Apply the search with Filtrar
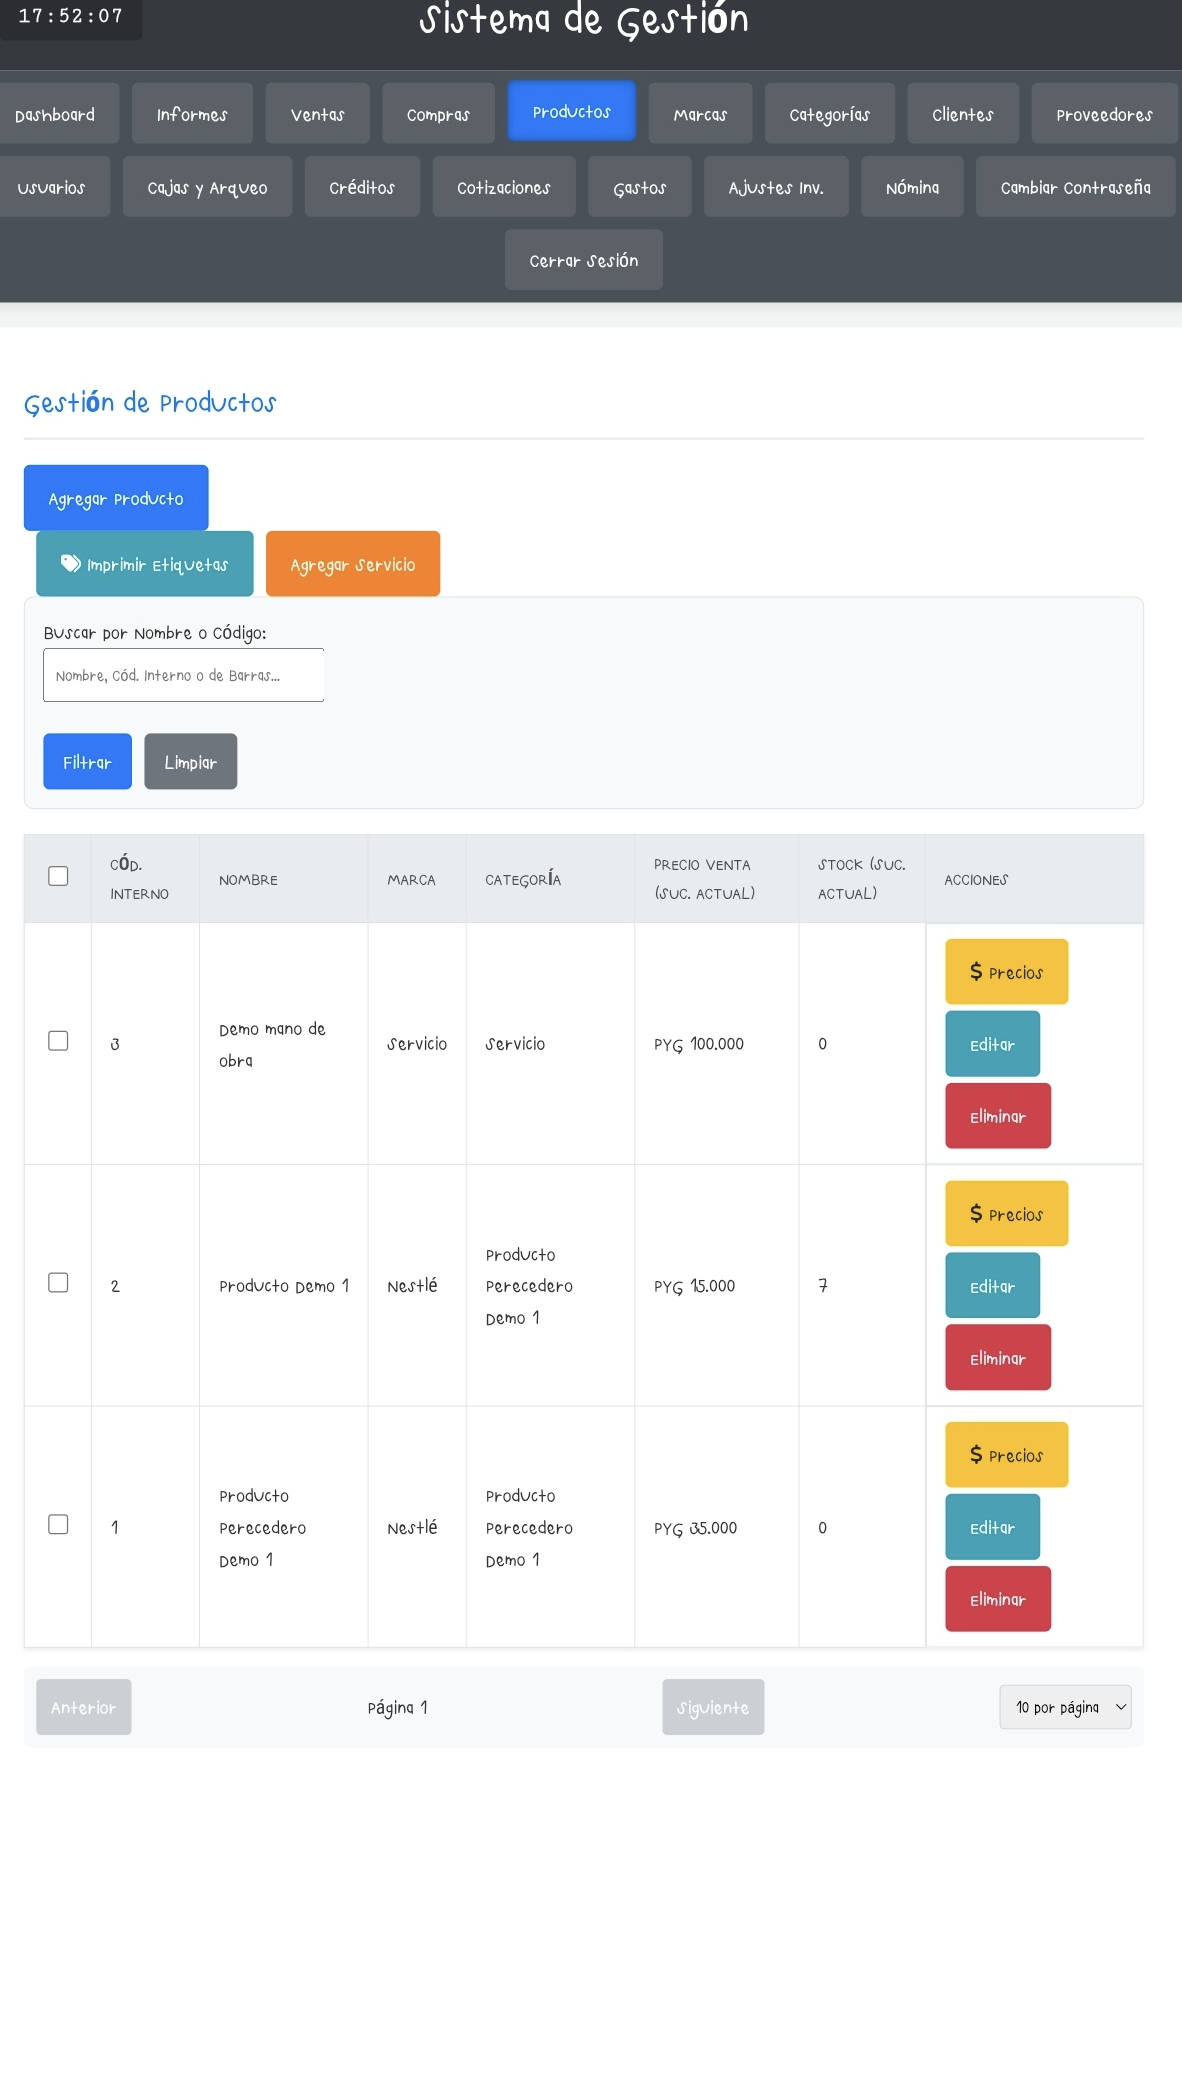The image size is (1182, 2100). pos(87,762)
